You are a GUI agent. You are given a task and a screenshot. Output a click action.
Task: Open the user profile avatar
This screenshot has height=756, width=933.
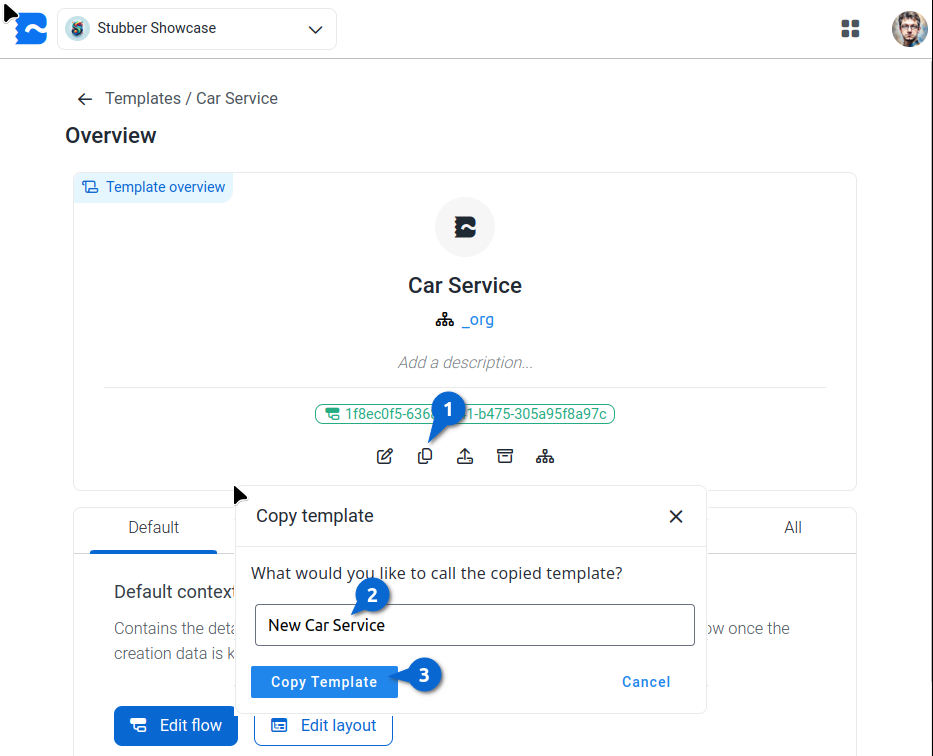point(909,29)
